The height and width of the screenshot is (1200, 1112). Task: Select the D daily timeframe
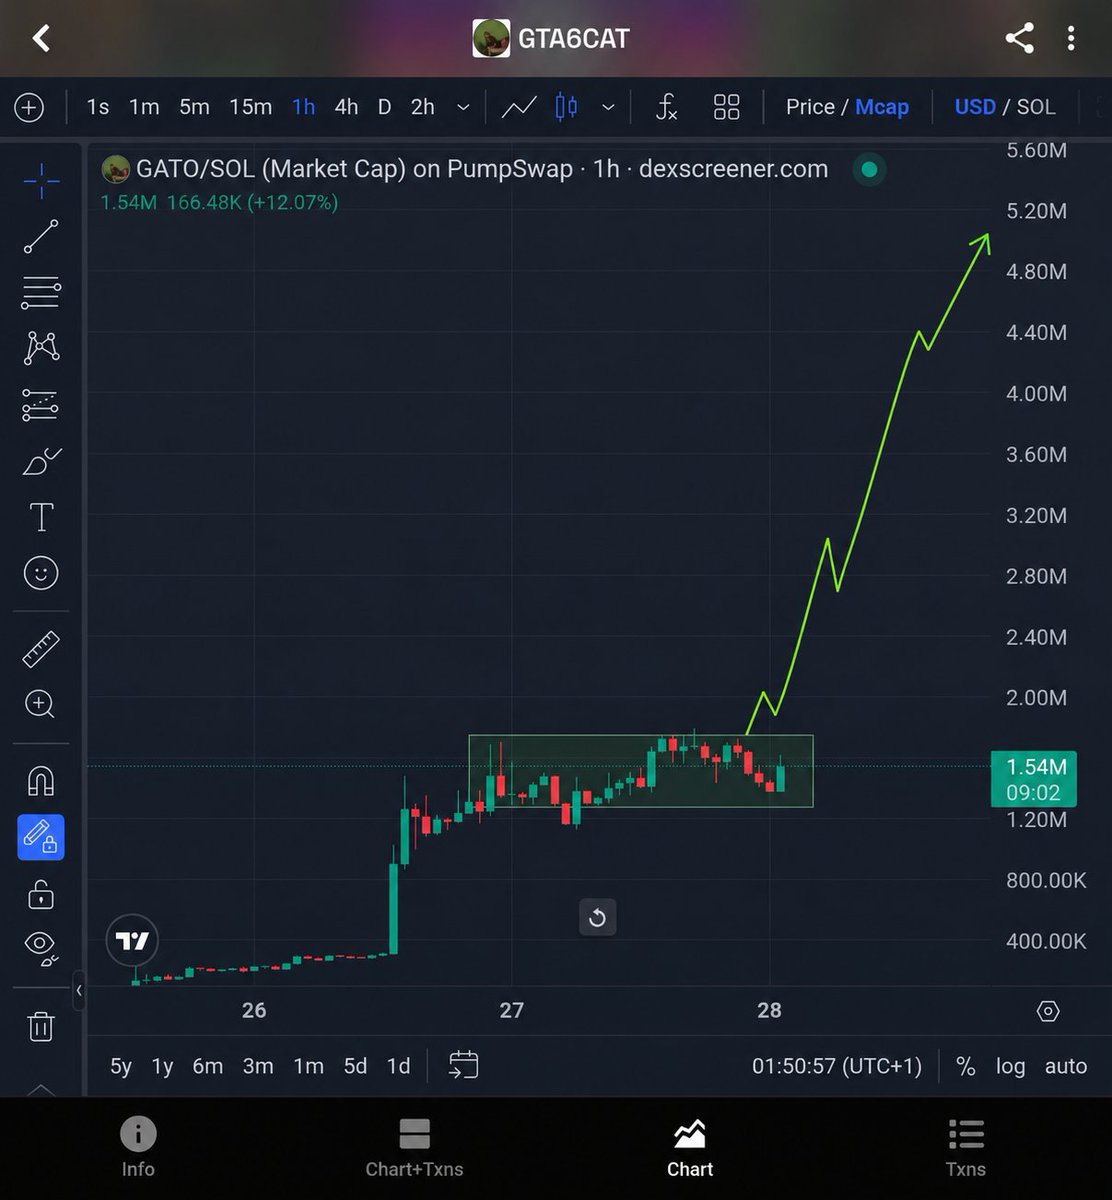tap(384, 107)
